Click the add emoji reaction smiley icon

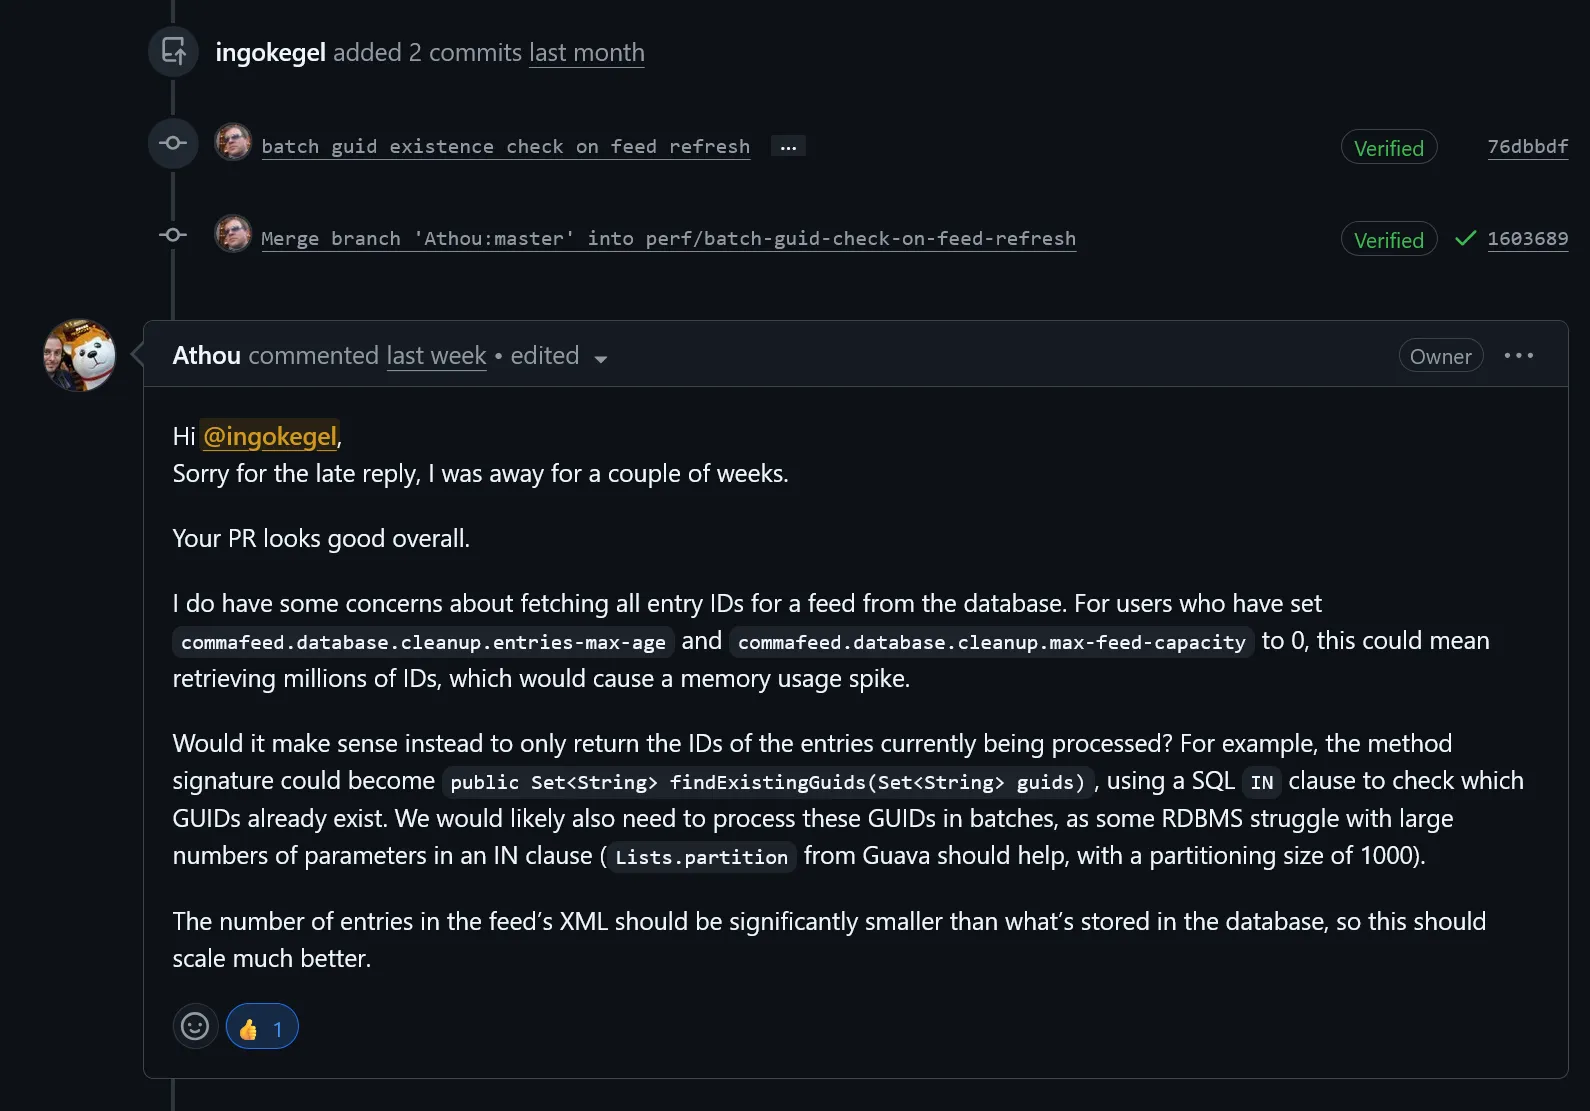click(195, 1026)
